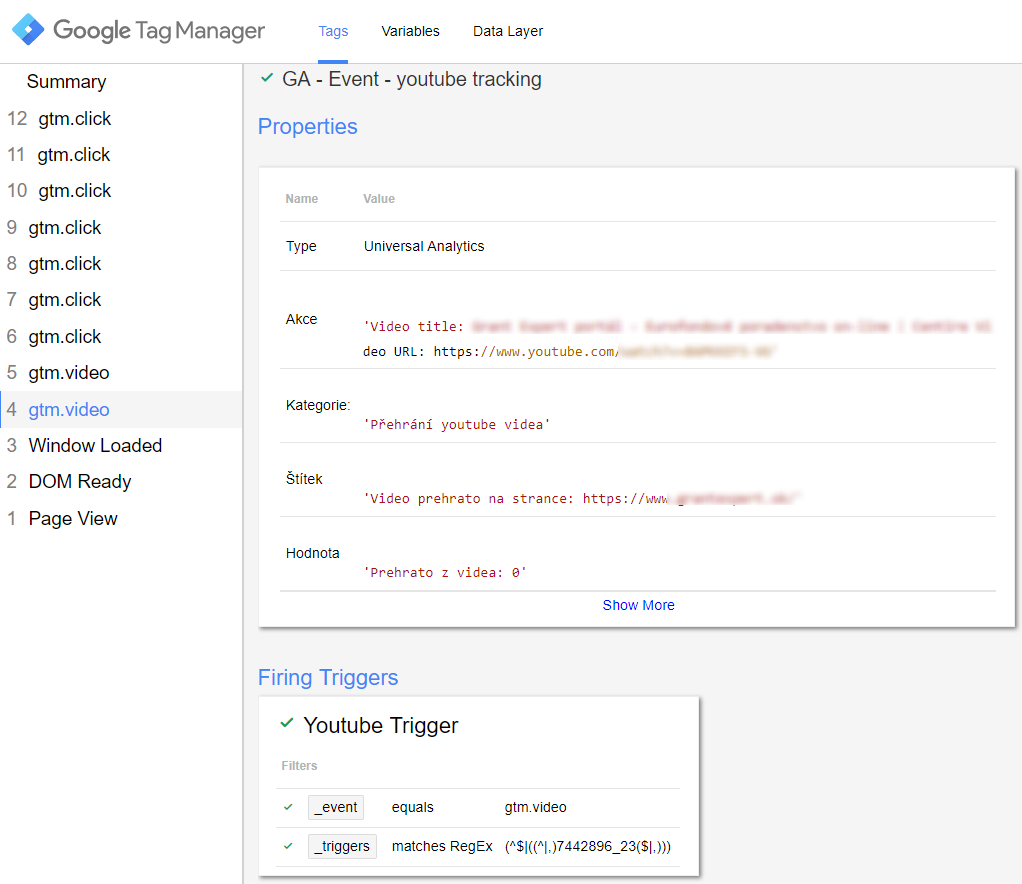
Task: Select the highlighted event 4 gtm.video
Action: pyautogui.click(x=121, y=409)
